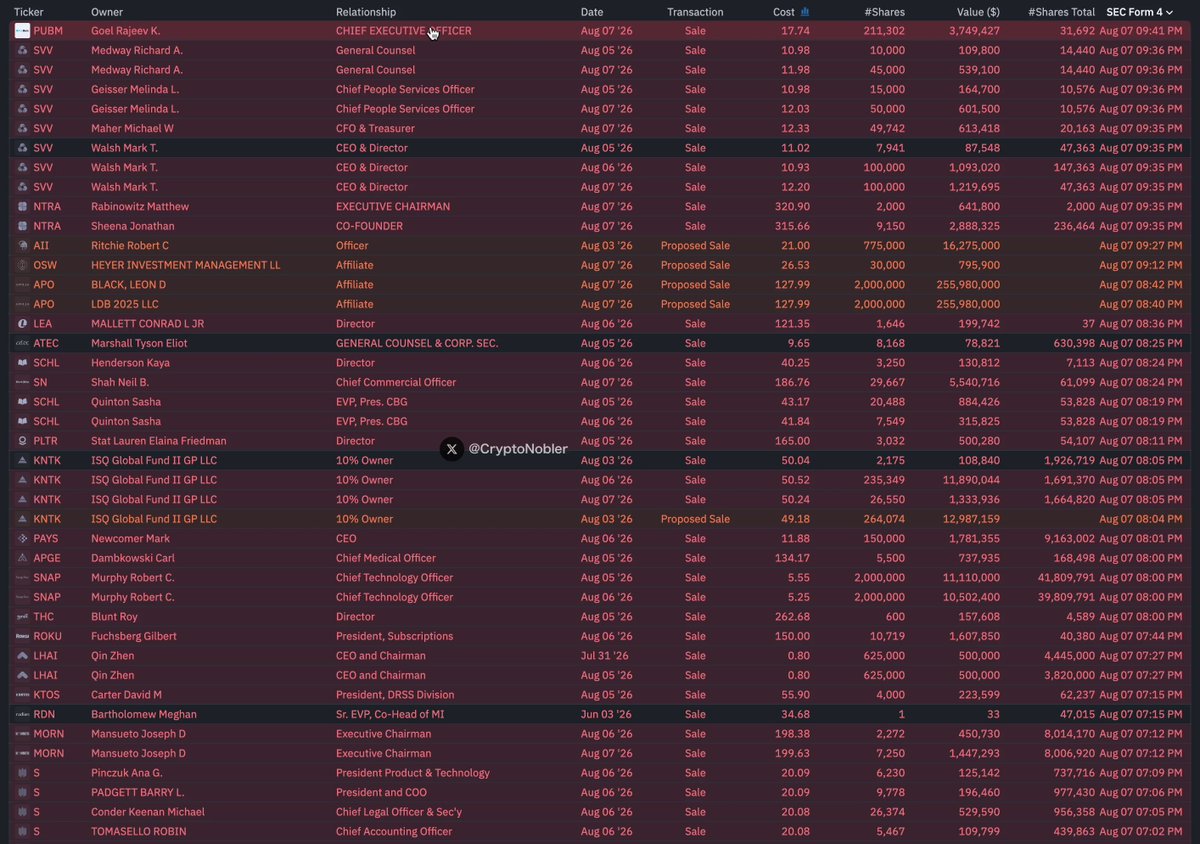The image size is (1200, 844).
Task: Open SEC filing dated Aug 07 07:44 PM
Action: [1142, 636]
